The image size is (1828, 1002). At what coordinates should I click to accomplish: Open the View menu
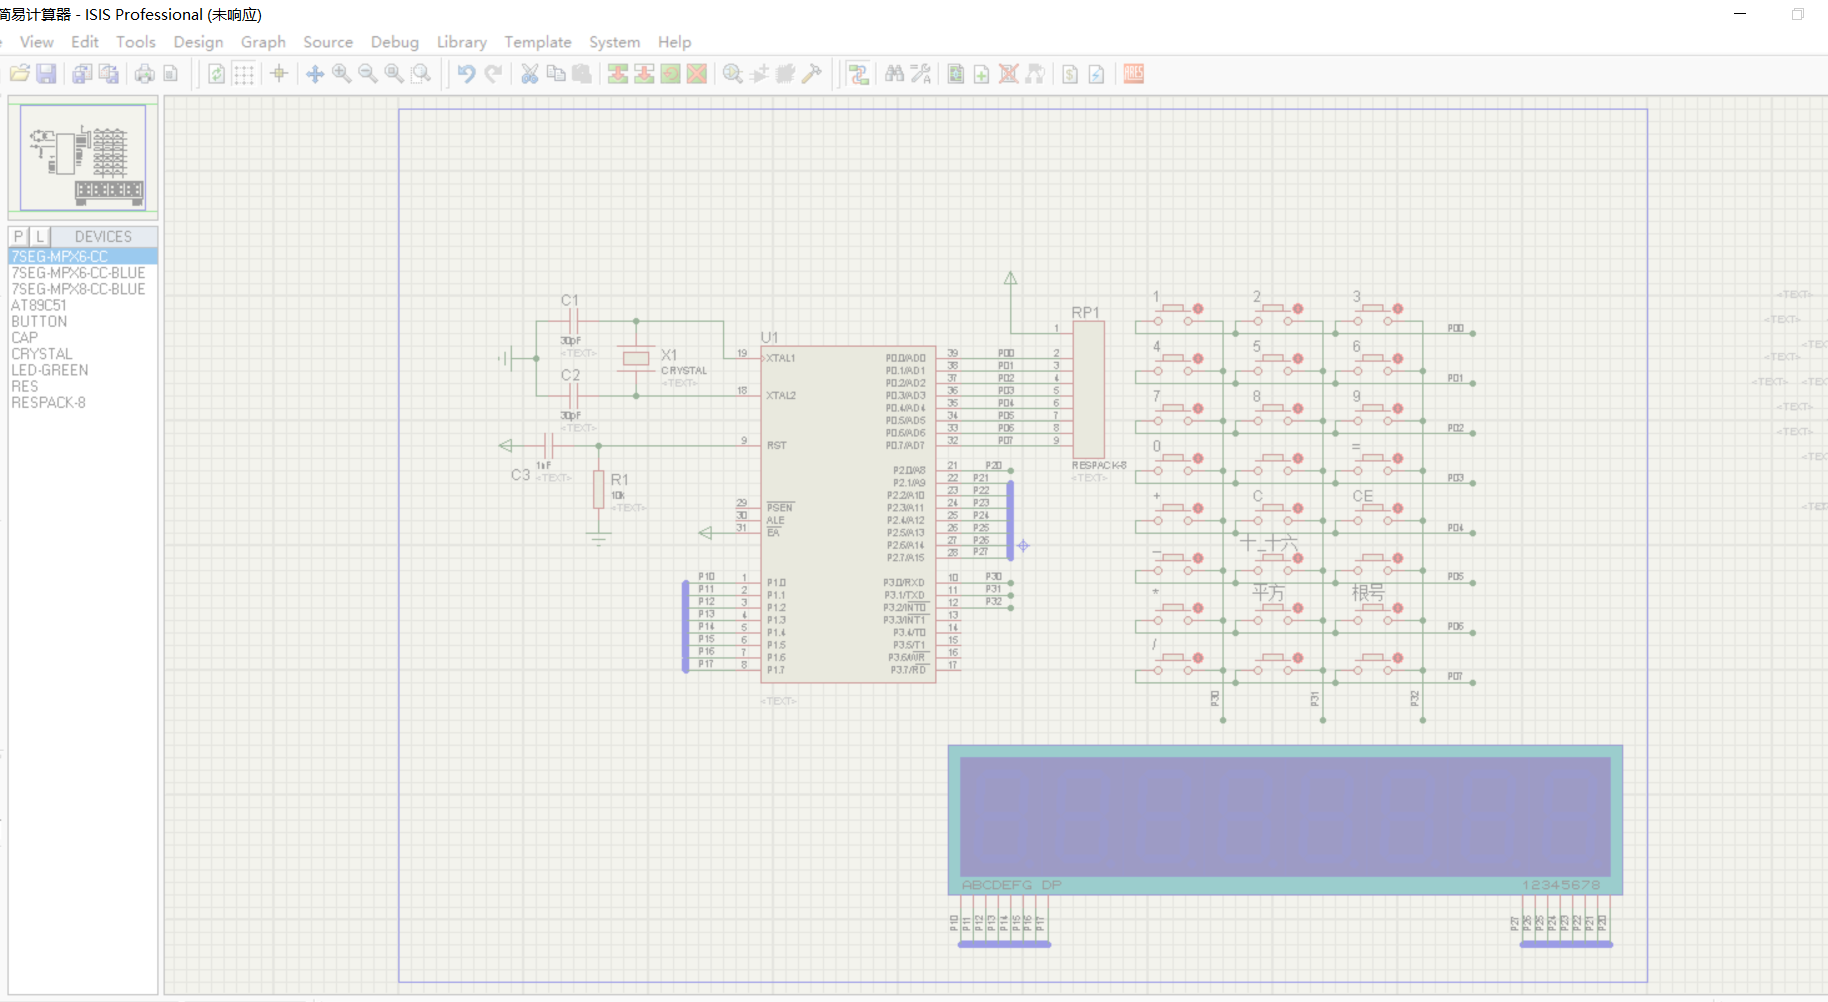point(37,42)
